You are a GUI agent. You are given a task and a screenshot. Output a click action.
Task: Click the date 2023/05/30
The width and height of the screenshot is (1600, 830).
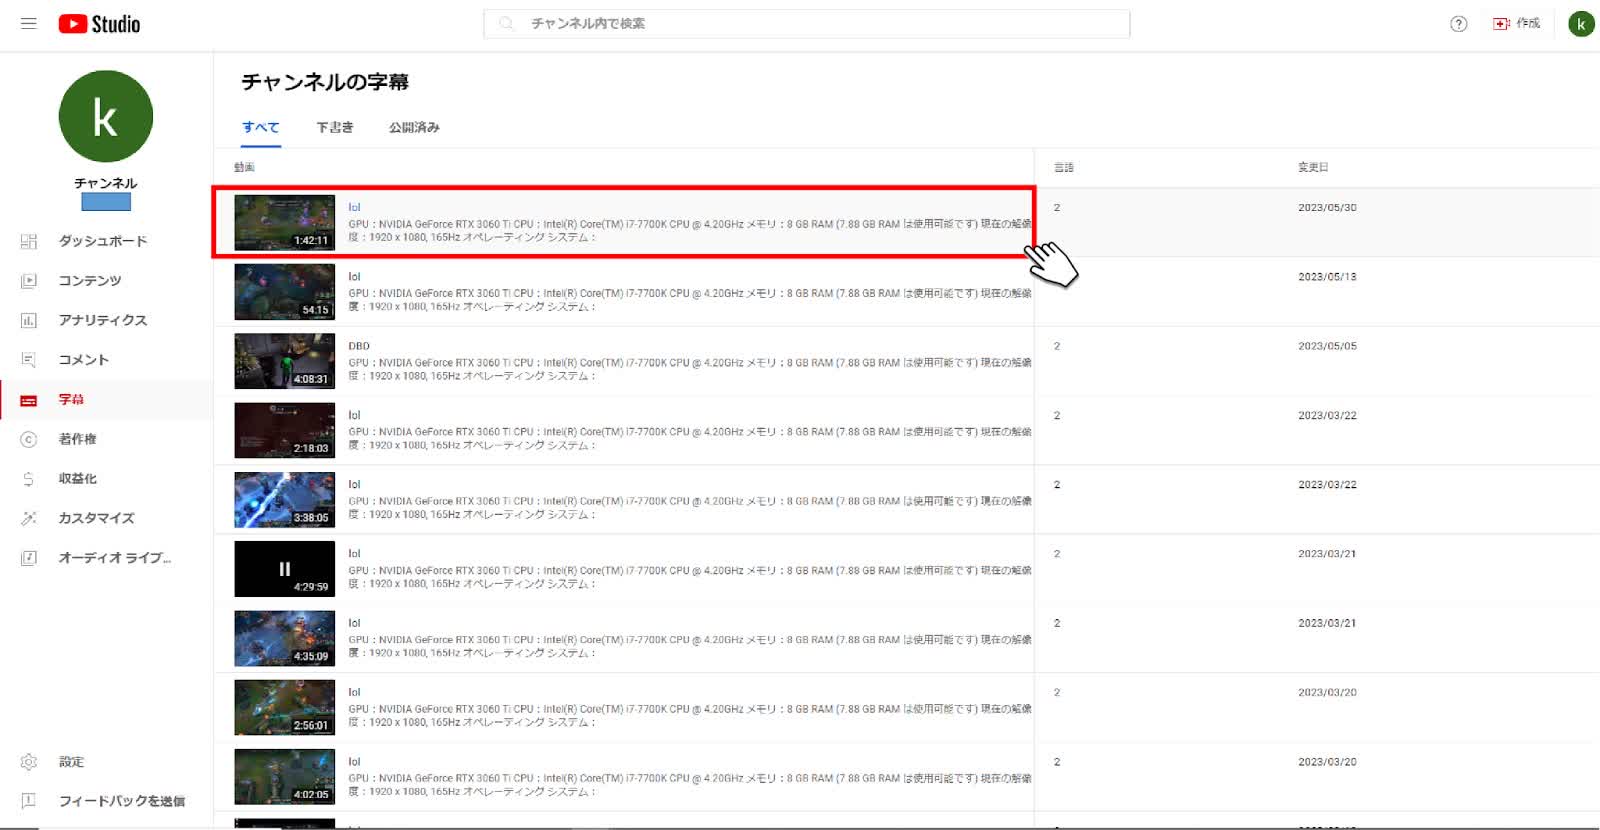tap(1327, 208)
